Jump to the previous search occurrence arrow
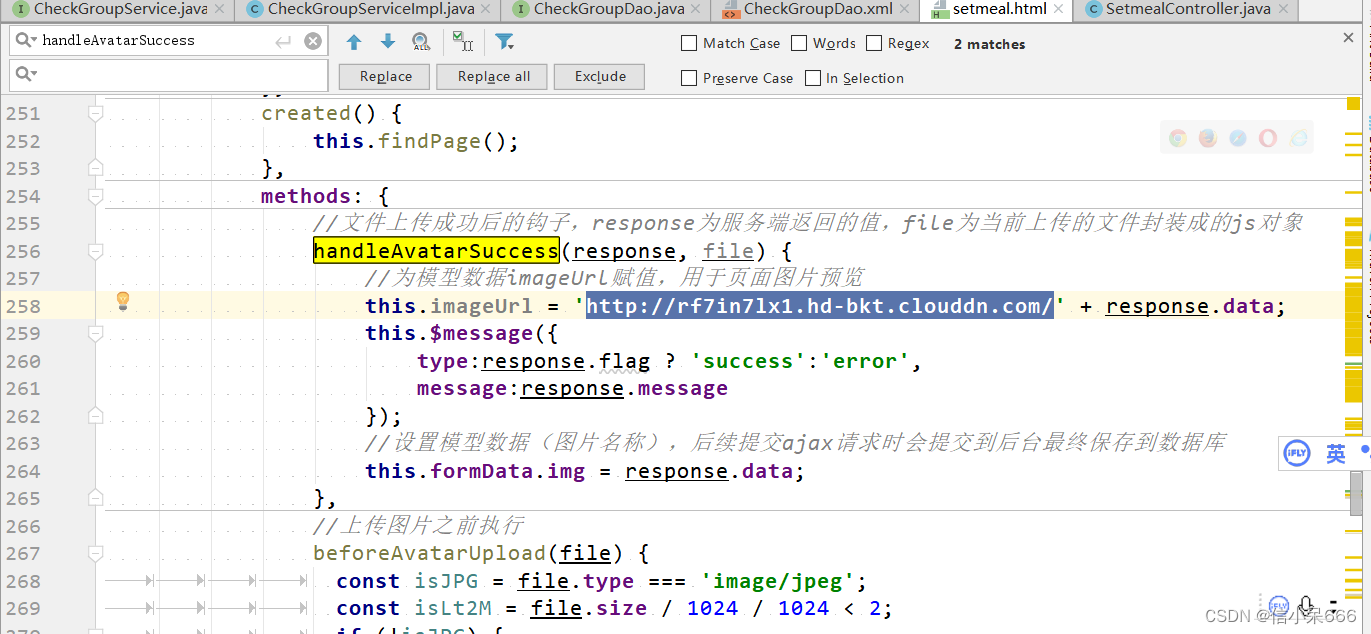This screenshot has height=634, width=1371. pyautogui.click(x=354, y=42)
